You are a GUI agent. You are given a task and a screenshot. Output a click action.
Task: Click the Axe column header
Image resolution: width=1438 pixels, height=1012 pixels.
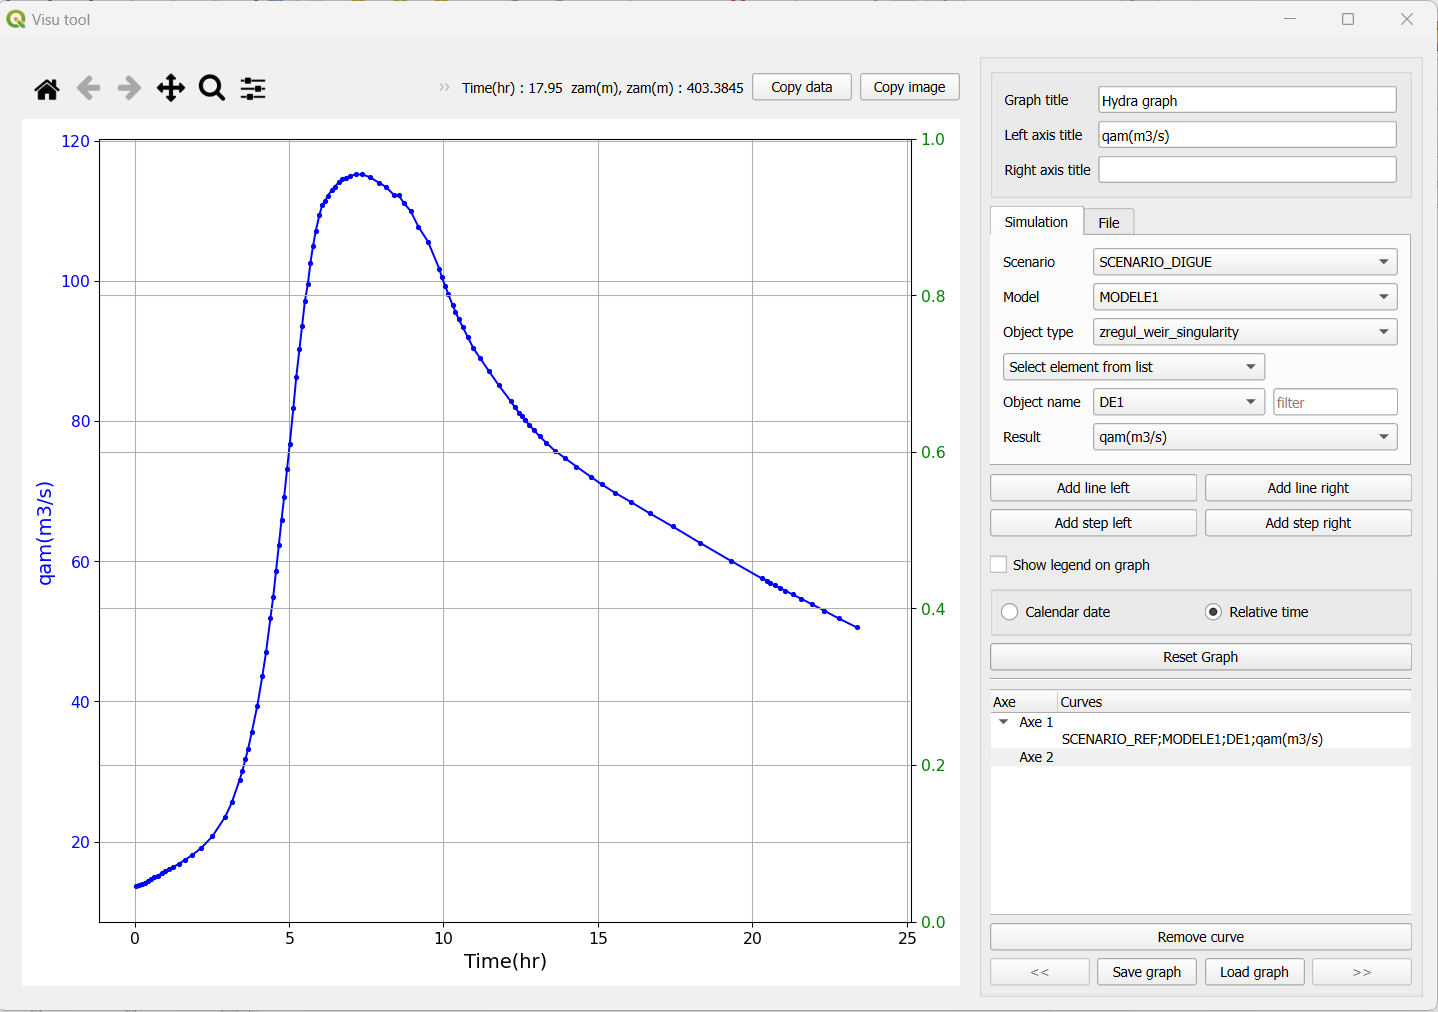[x=1023, y=702]
